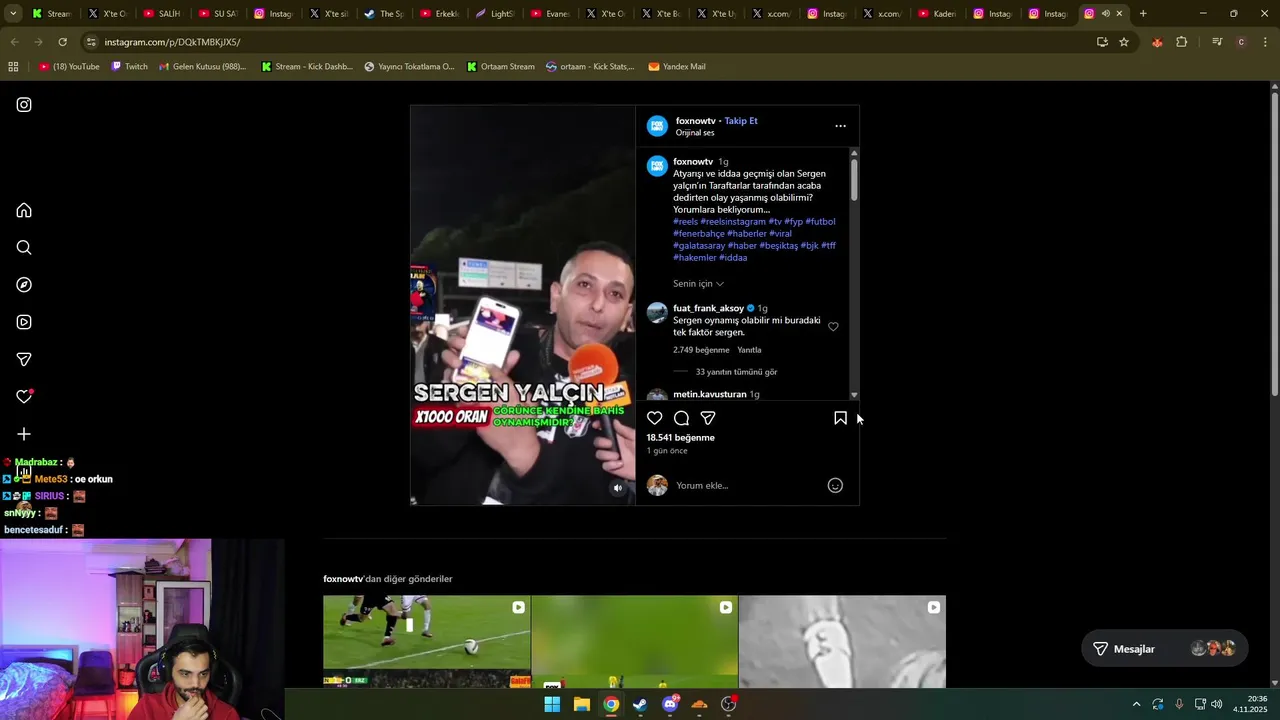
Task: Open Search in Instagram sidebar
Action: point(24,248)
